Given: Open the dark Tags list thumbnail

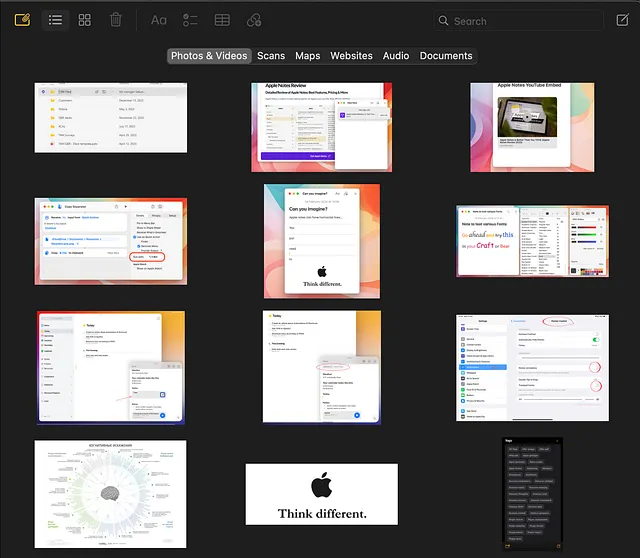Looking at the screenshot, I should point(532,494).
